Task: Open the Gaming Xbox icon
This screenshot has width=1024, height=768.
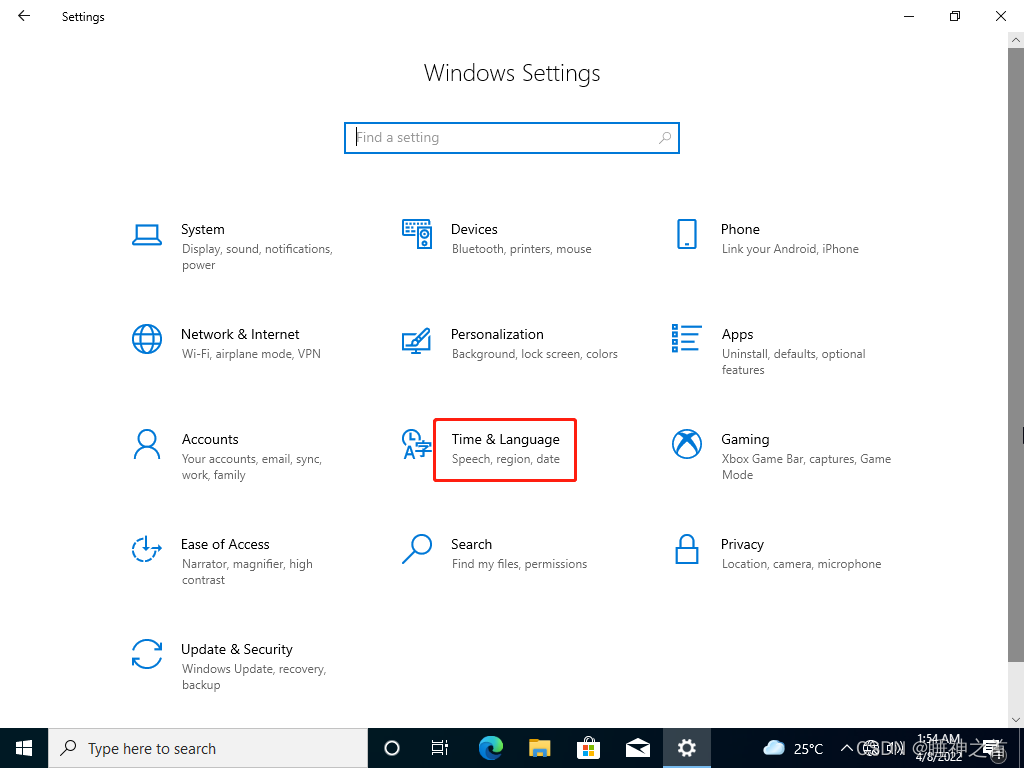Action: click(686, 444)
